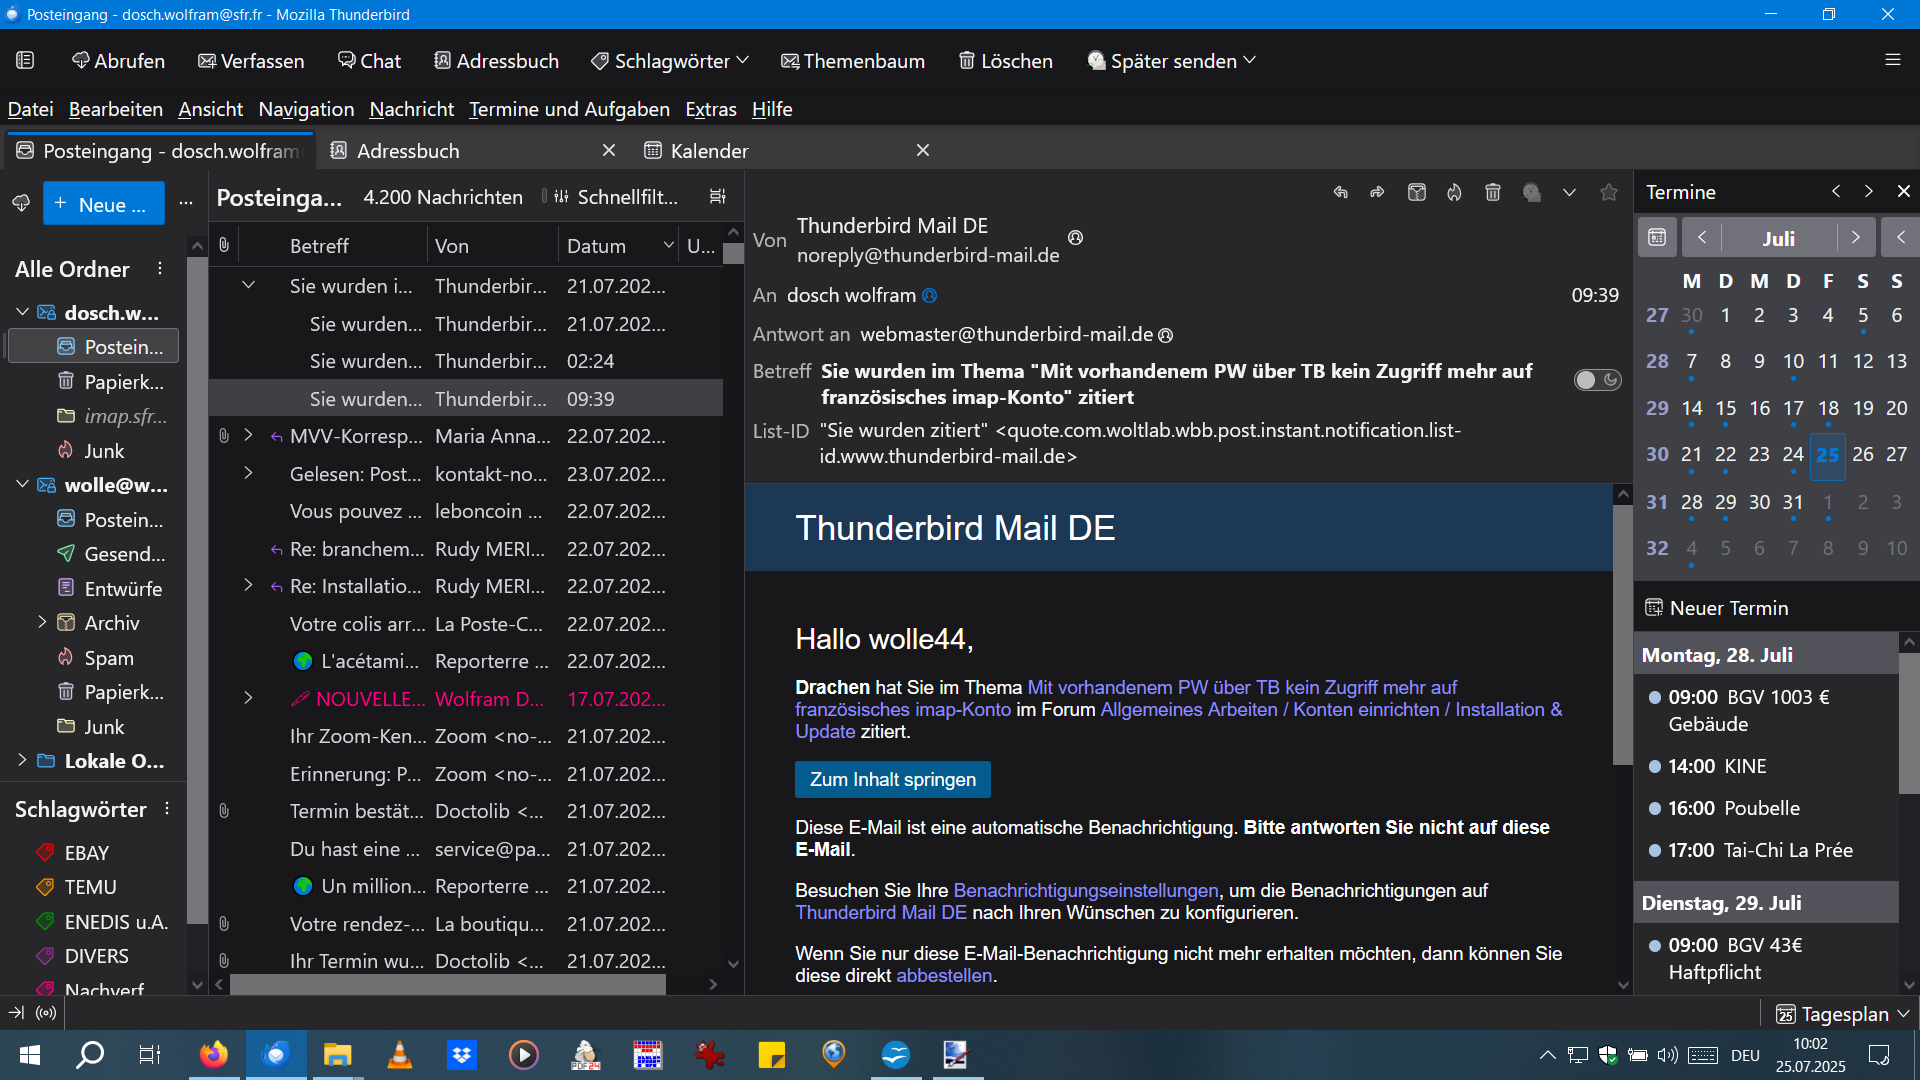Open the Benachrichtigungseinstellungen link

[1085, 890]
